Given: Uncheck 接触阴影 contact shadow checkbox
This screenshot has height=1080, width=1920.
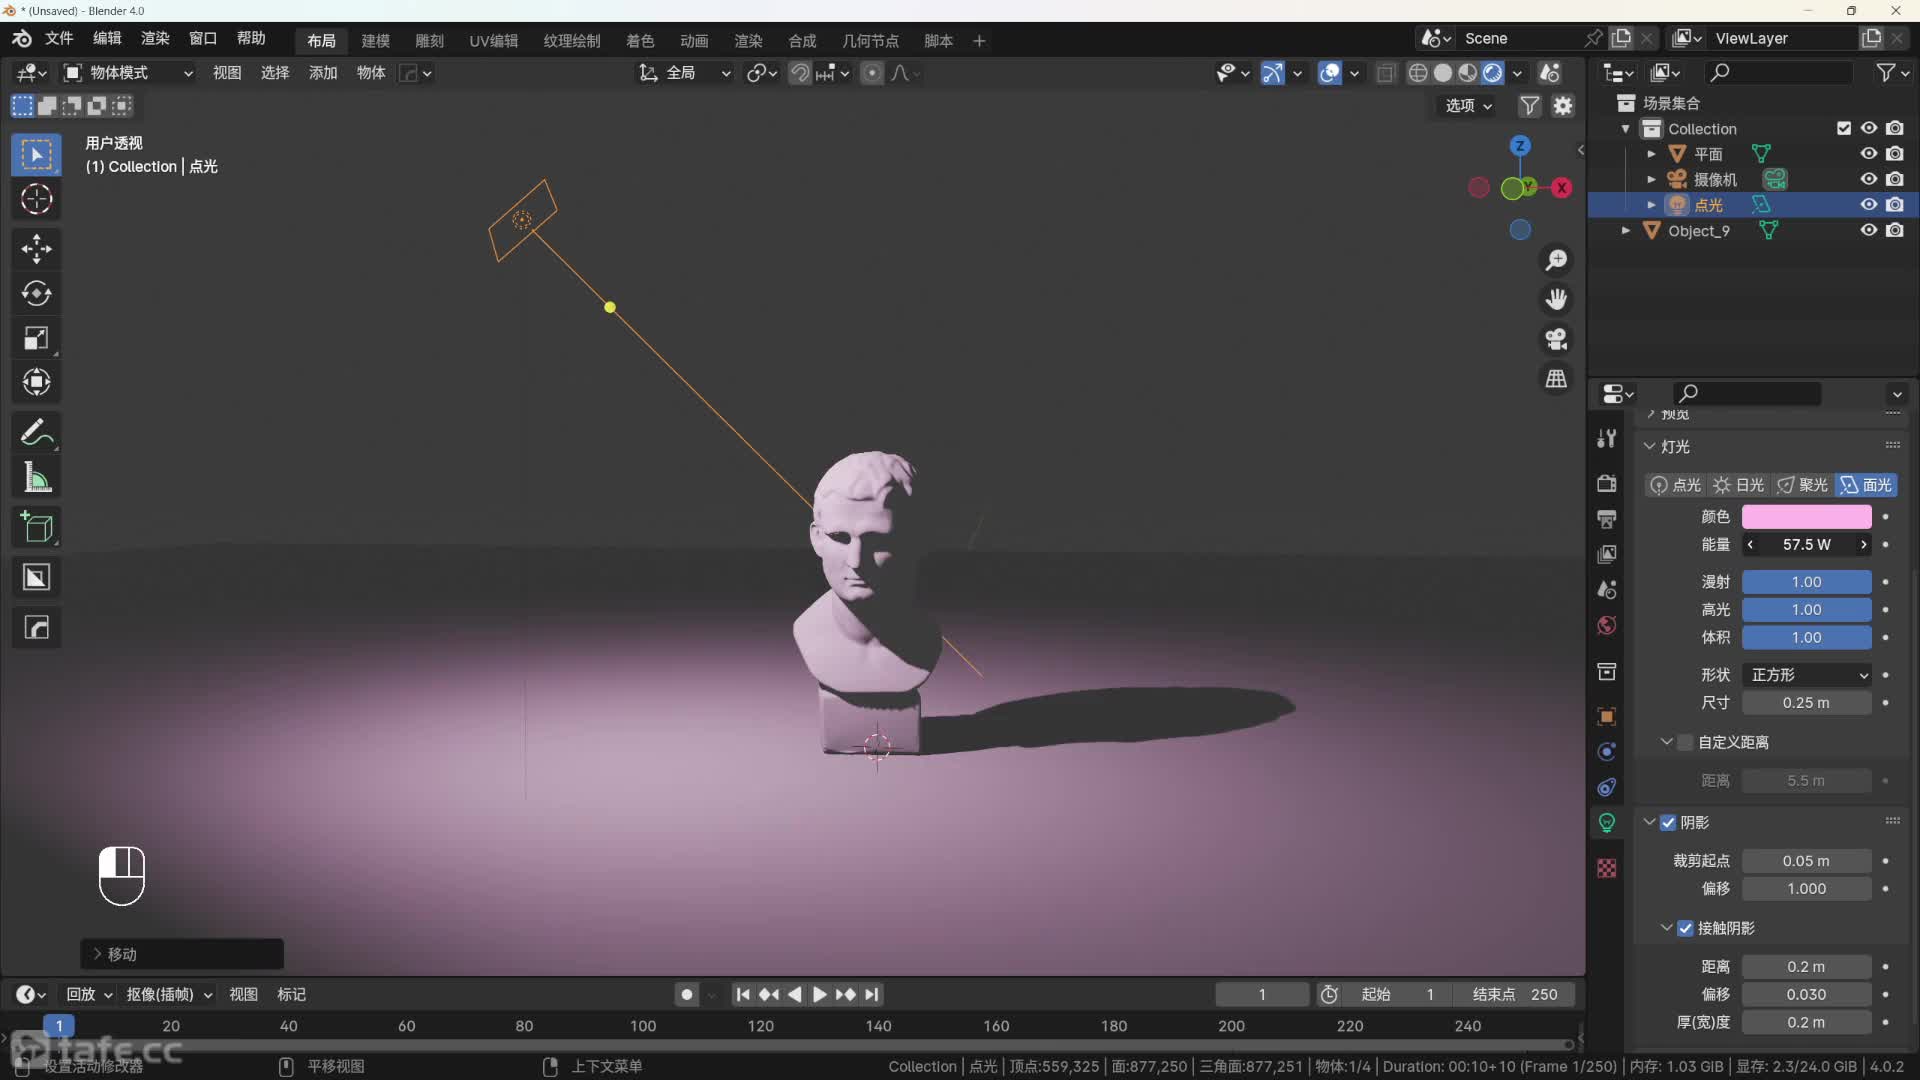Looking at the screenshot, I should [x=1686, y=928].
